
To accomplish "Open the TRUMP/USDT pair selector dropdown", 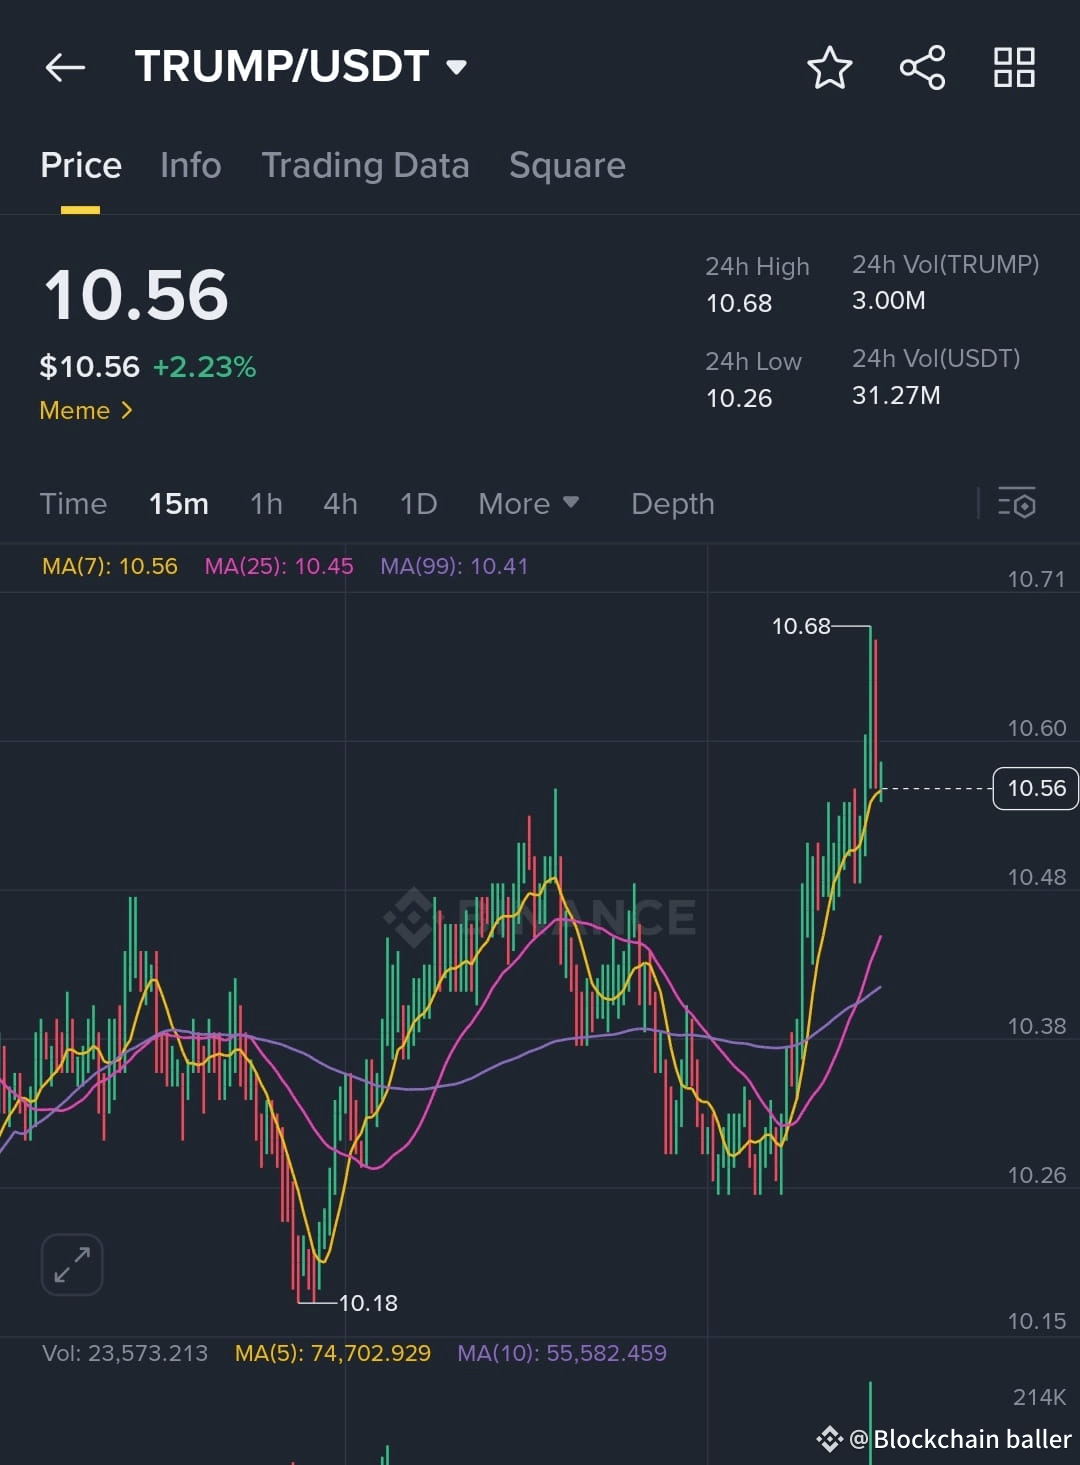I will click(301, 67).
